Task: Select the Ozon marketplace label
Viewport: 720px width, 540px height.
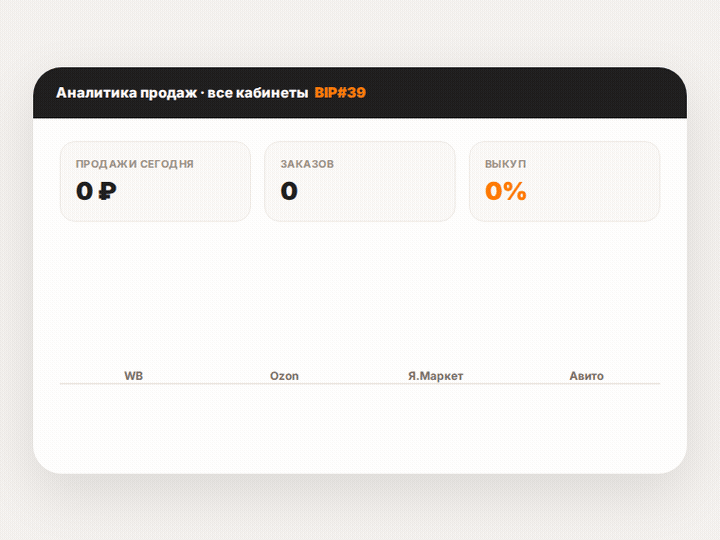Action: (x=284, y=376)
